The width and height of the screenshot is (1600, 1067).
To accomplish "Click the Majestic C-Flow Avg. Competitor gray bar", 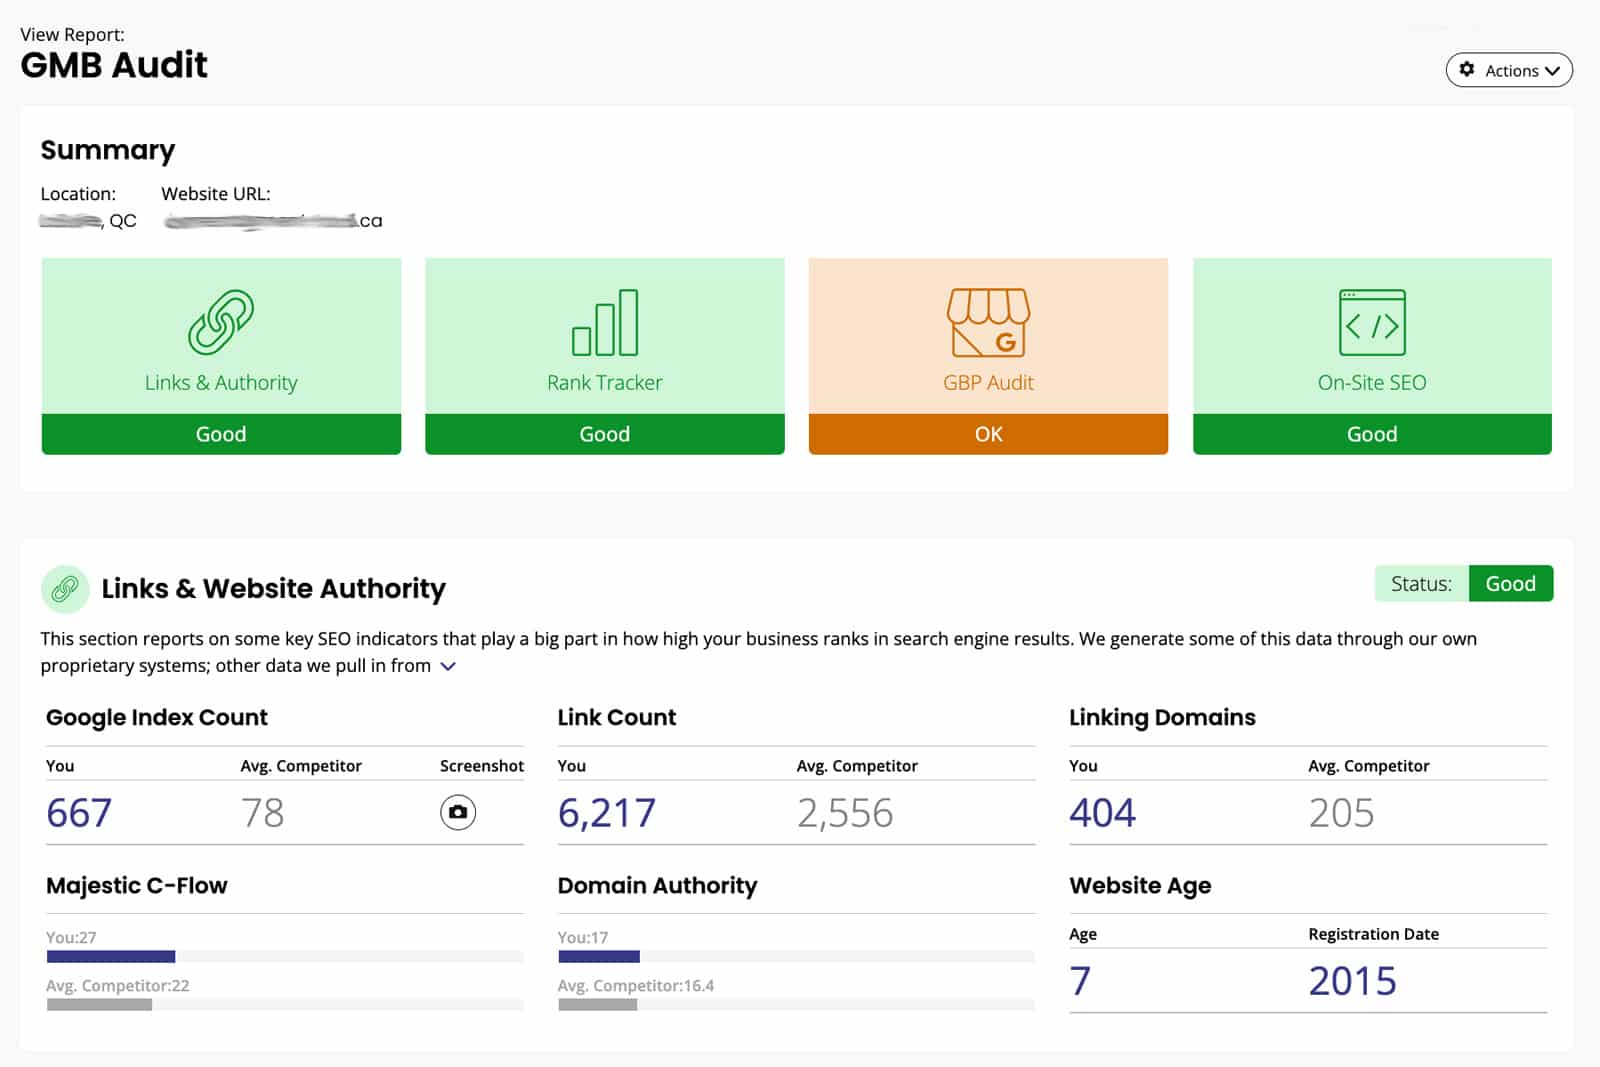I will point(99,1004).
